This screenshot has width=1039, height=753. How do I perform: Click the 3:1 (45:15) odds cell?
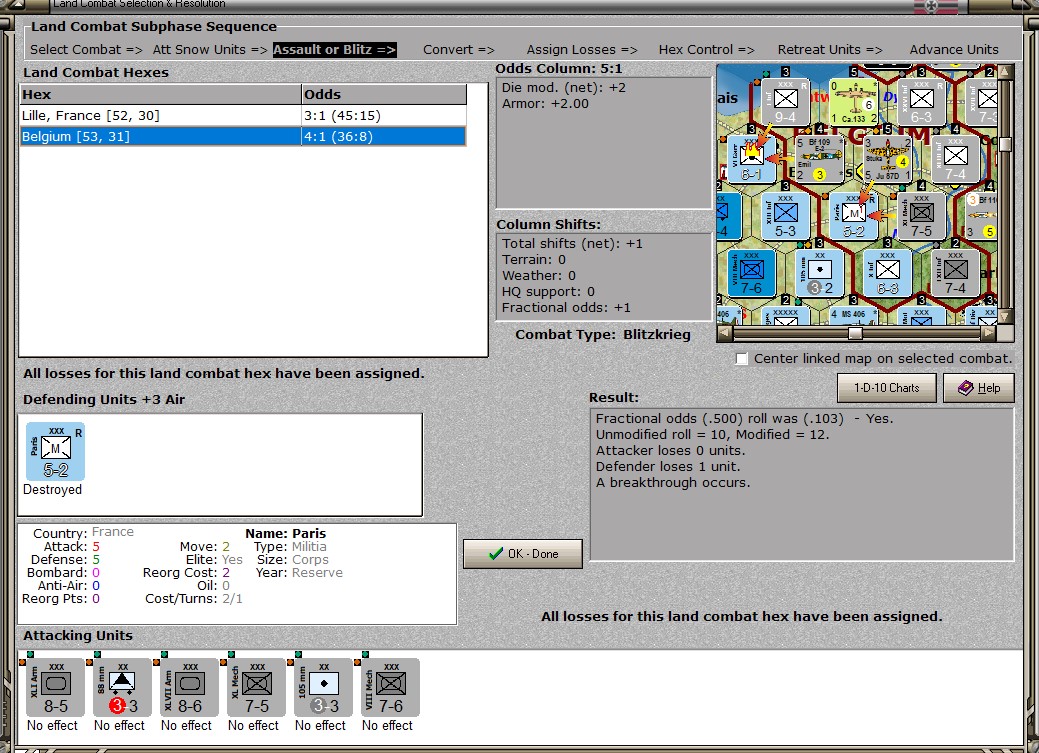384,115
